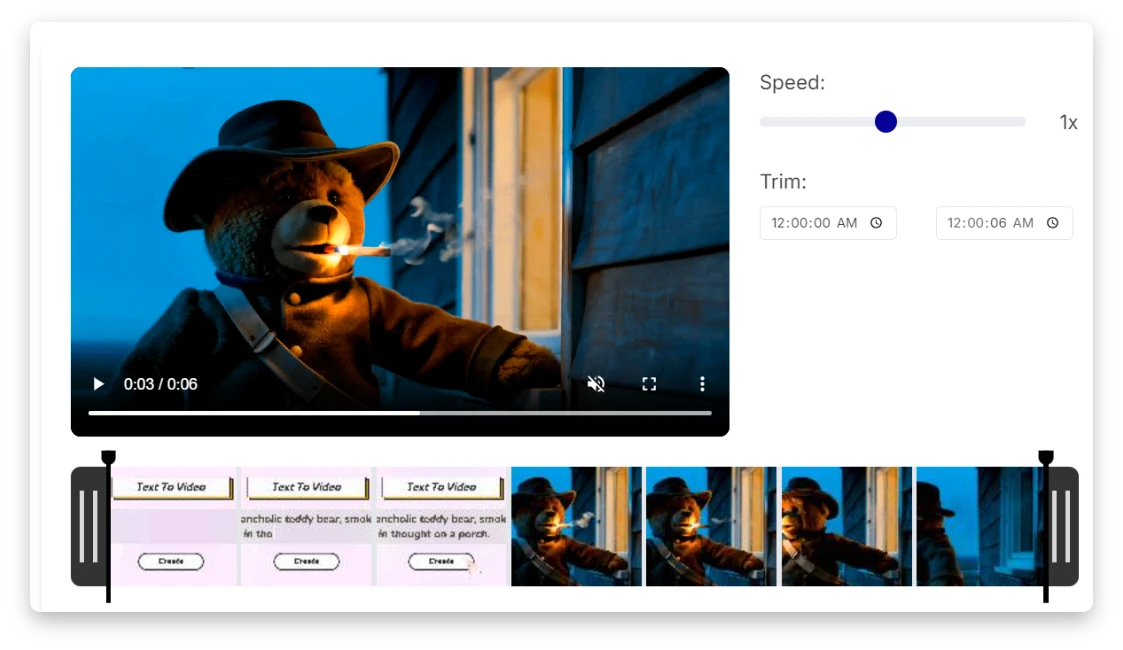Click the left trim handle on filmstrip
Screen dimensions: 1123x650
[x=89, y=526]
